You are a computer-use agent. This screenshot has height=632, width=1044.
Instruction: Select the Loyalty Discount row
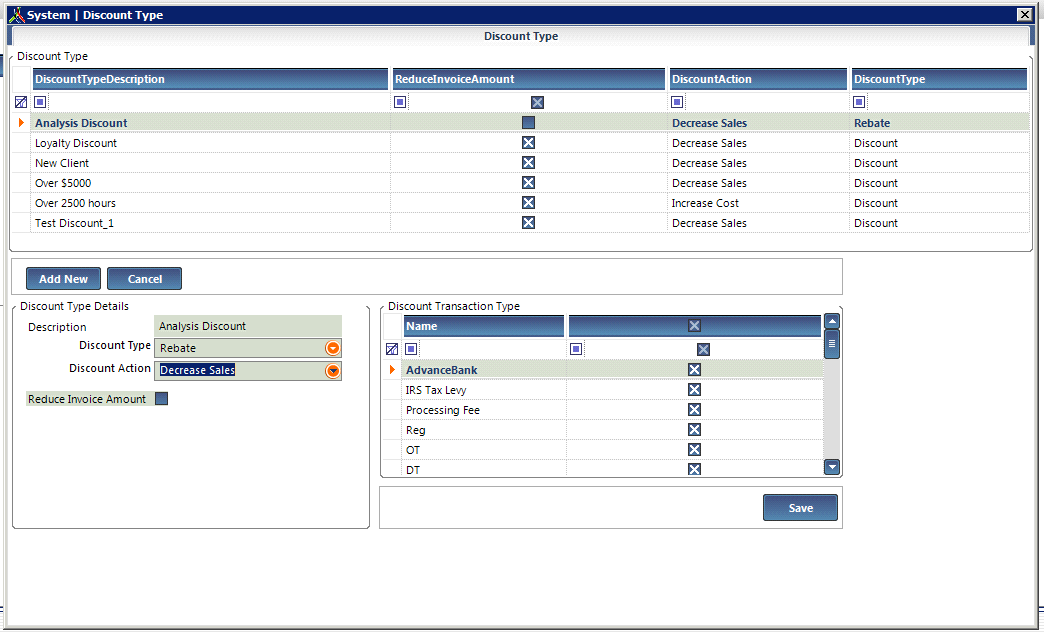pos(520,143)
